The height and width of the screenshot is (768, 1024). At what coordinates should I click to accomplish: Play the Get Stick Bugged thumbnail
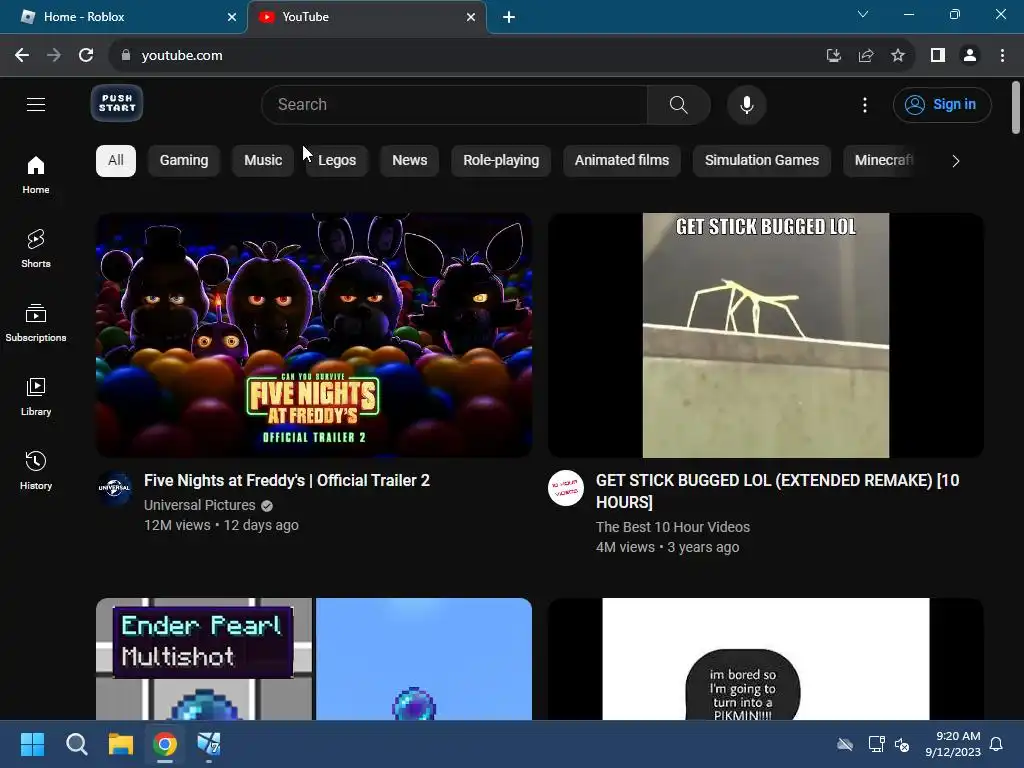(765, 335)
